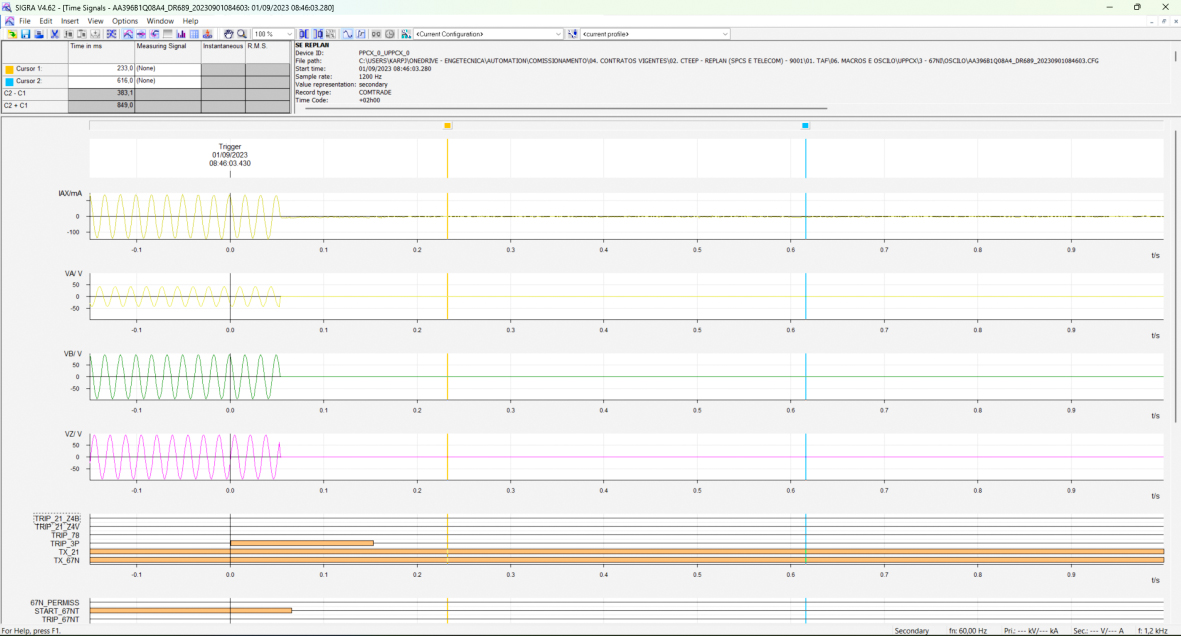Click Cursor 1 Measuring Signal cell

[167, 68]
